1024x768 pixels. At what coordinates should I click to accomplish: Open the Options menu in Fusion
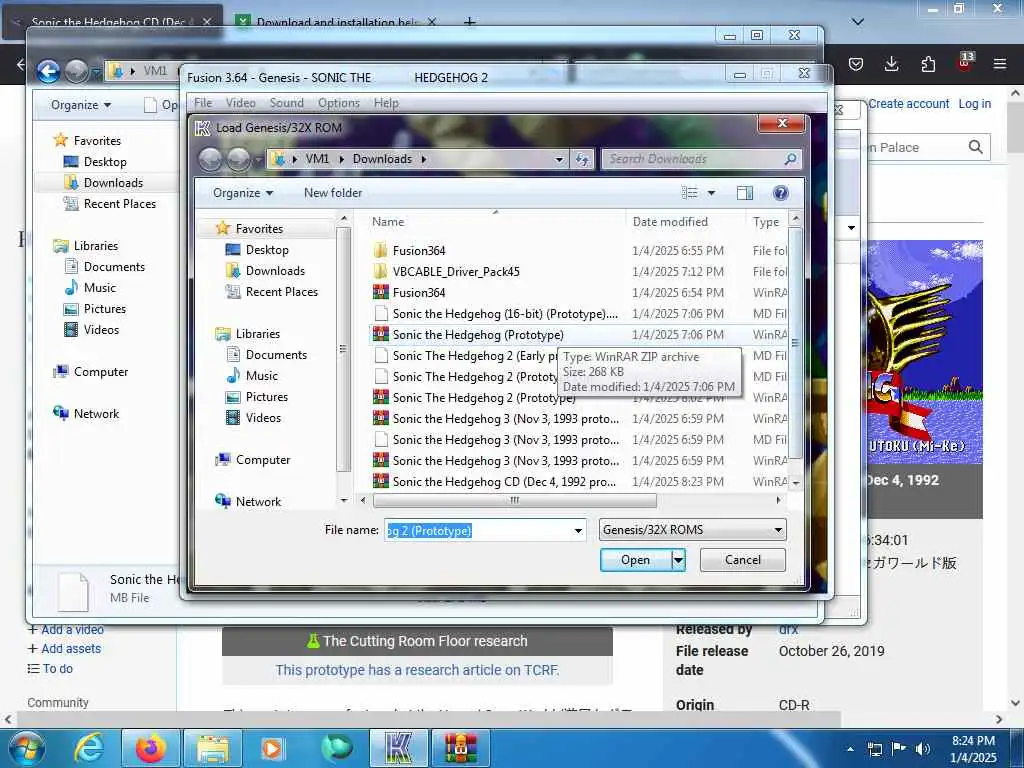(338, 103)
